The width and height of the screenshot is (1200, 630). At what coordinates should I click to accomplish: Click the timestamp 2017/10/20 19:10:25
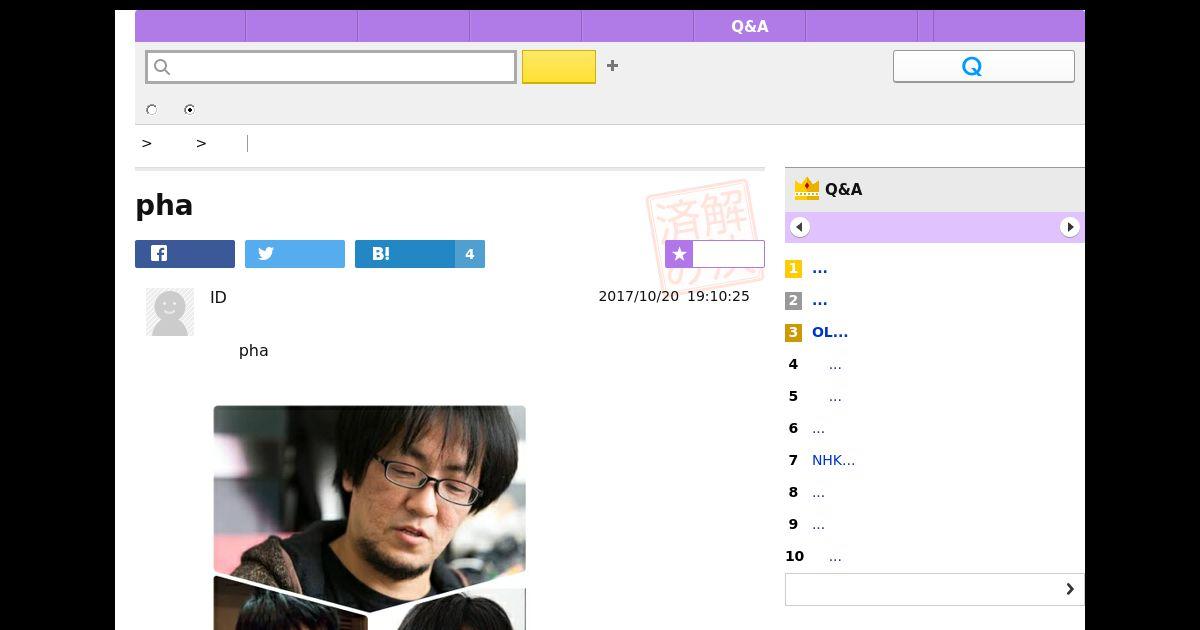(x=674, y=297)
